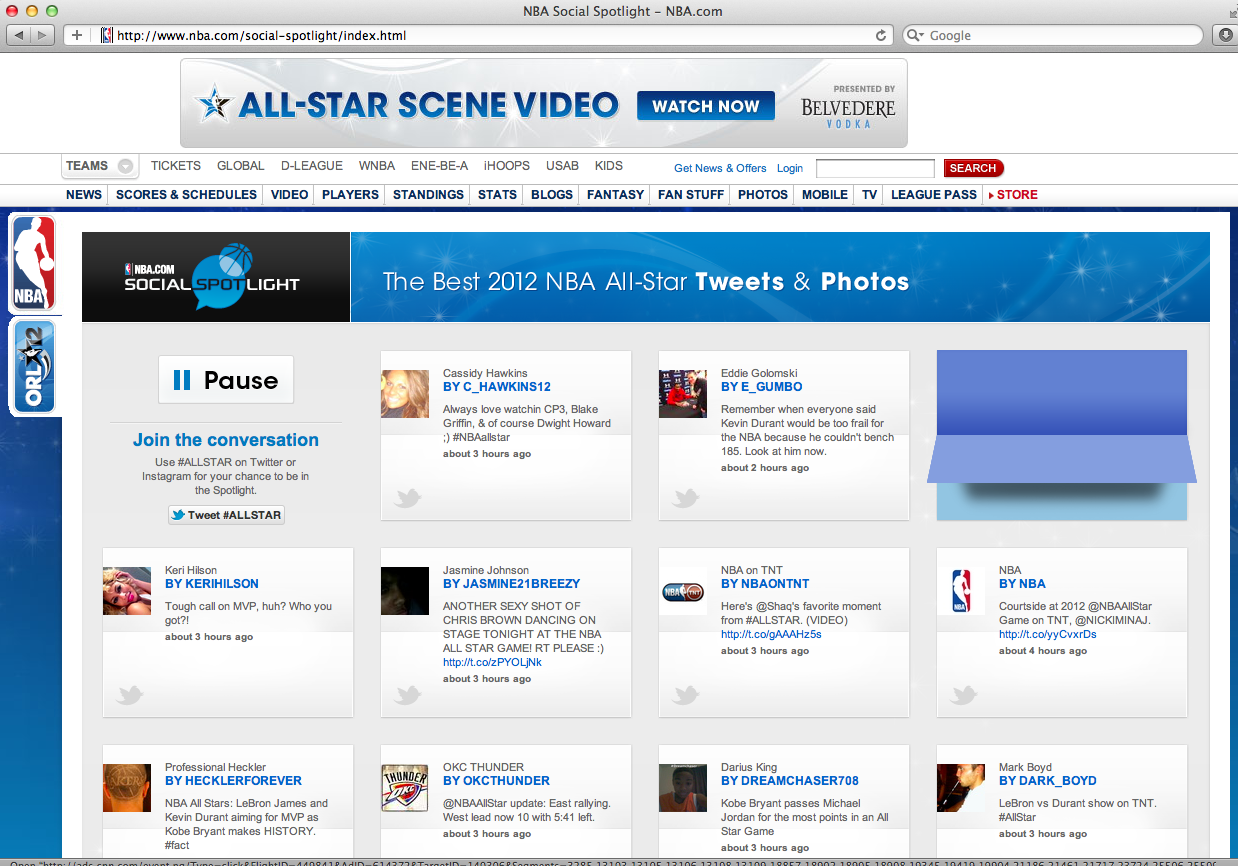The width and height of the screenshot is (1238, 866).
Task: Open the BY KERIHILSON profile link
Action: 212,584
